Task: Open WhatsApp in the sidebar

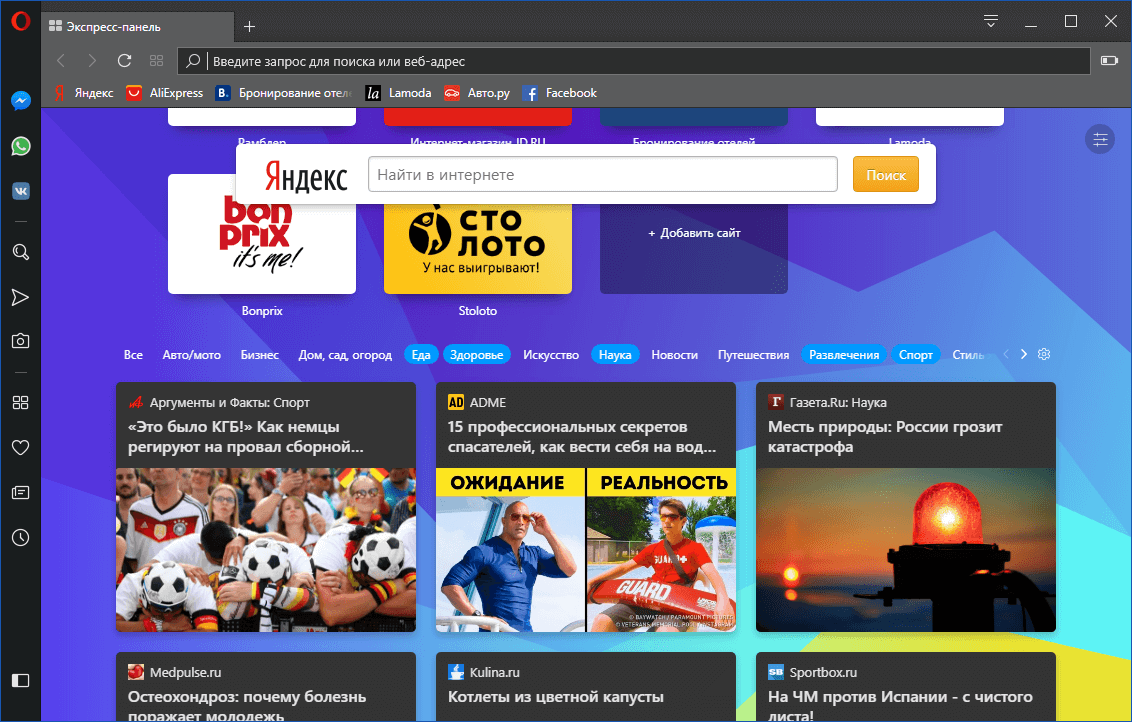Action: [x=20, y=146]
